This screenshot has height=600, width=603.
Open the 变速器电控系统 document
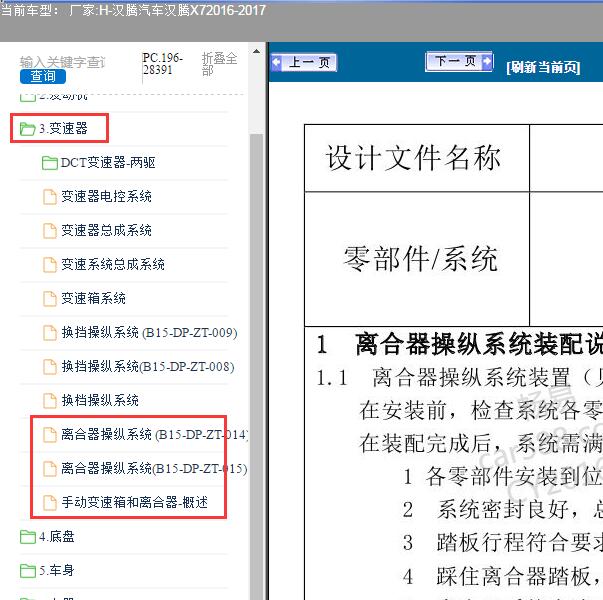106,197
